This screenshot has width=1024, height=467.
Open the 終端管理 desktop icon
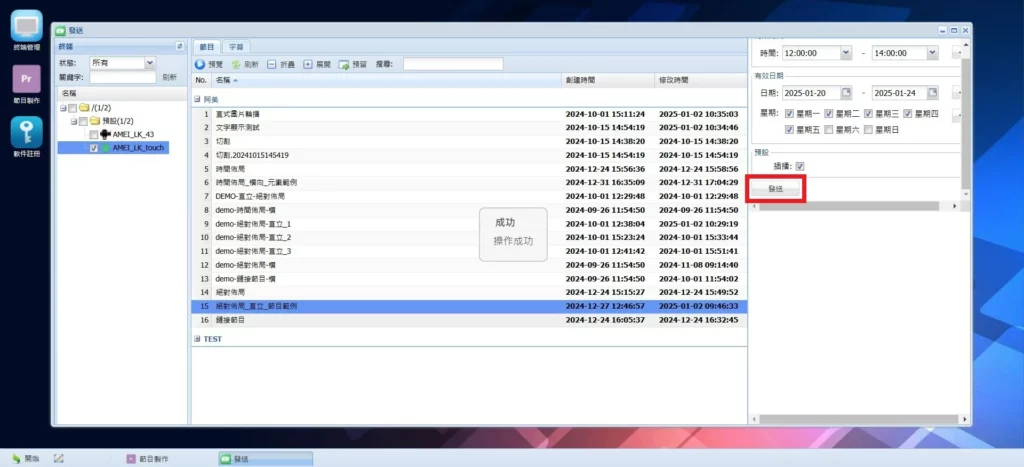26,27
